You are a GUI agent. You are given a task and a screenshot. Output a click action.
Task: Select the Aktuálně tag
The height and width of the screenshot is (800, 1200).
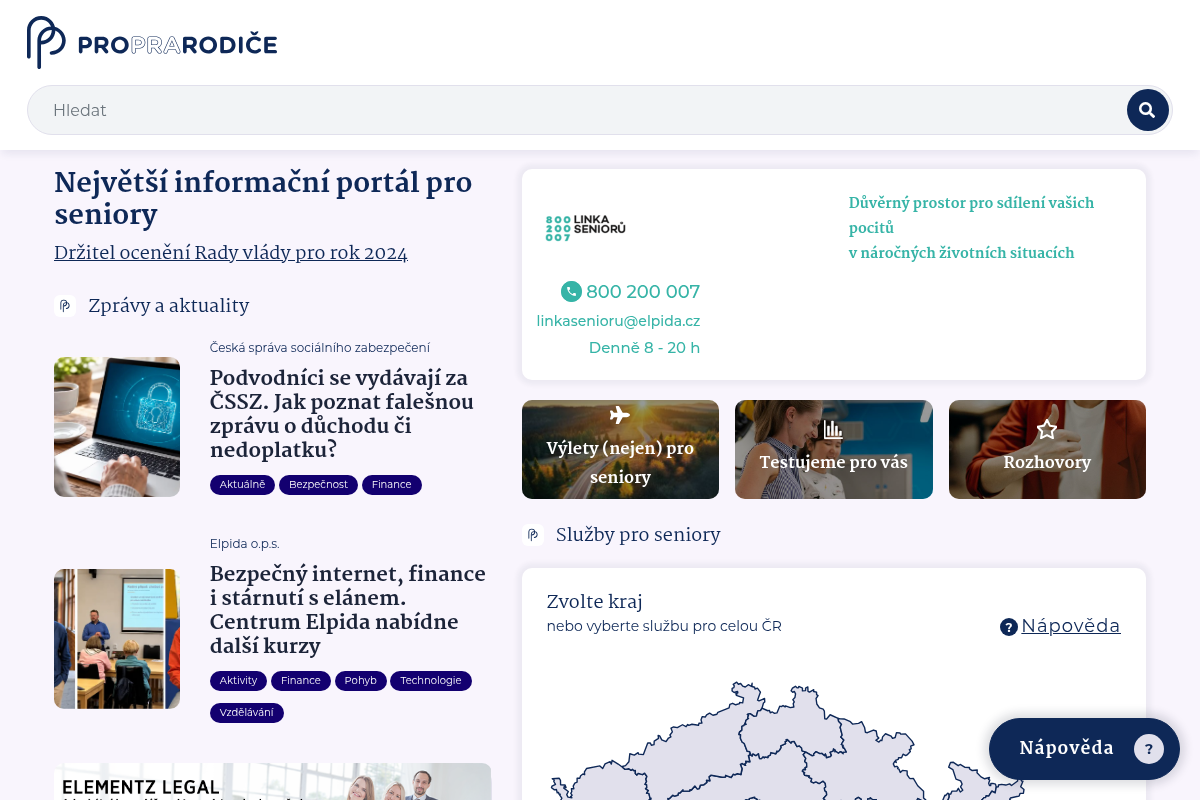242,485
